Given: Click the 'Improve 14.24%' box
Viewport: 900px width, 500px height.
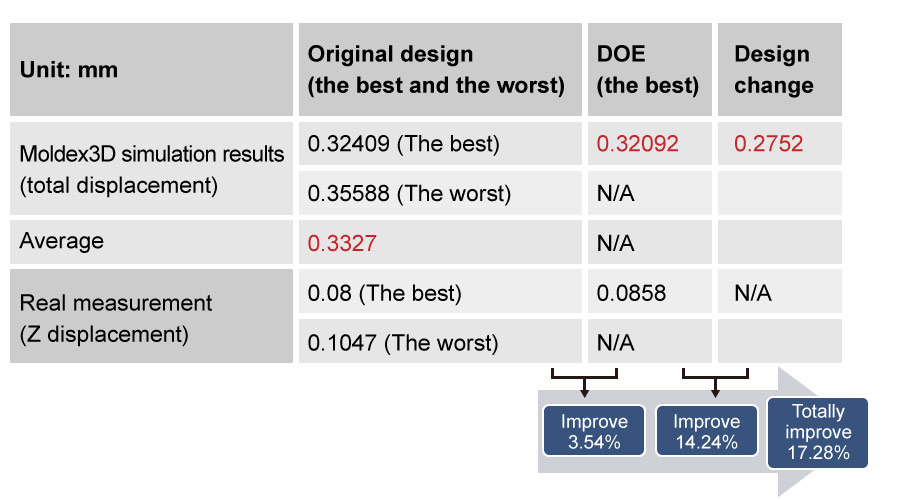Looking at the screenshot, I should 707,431.
